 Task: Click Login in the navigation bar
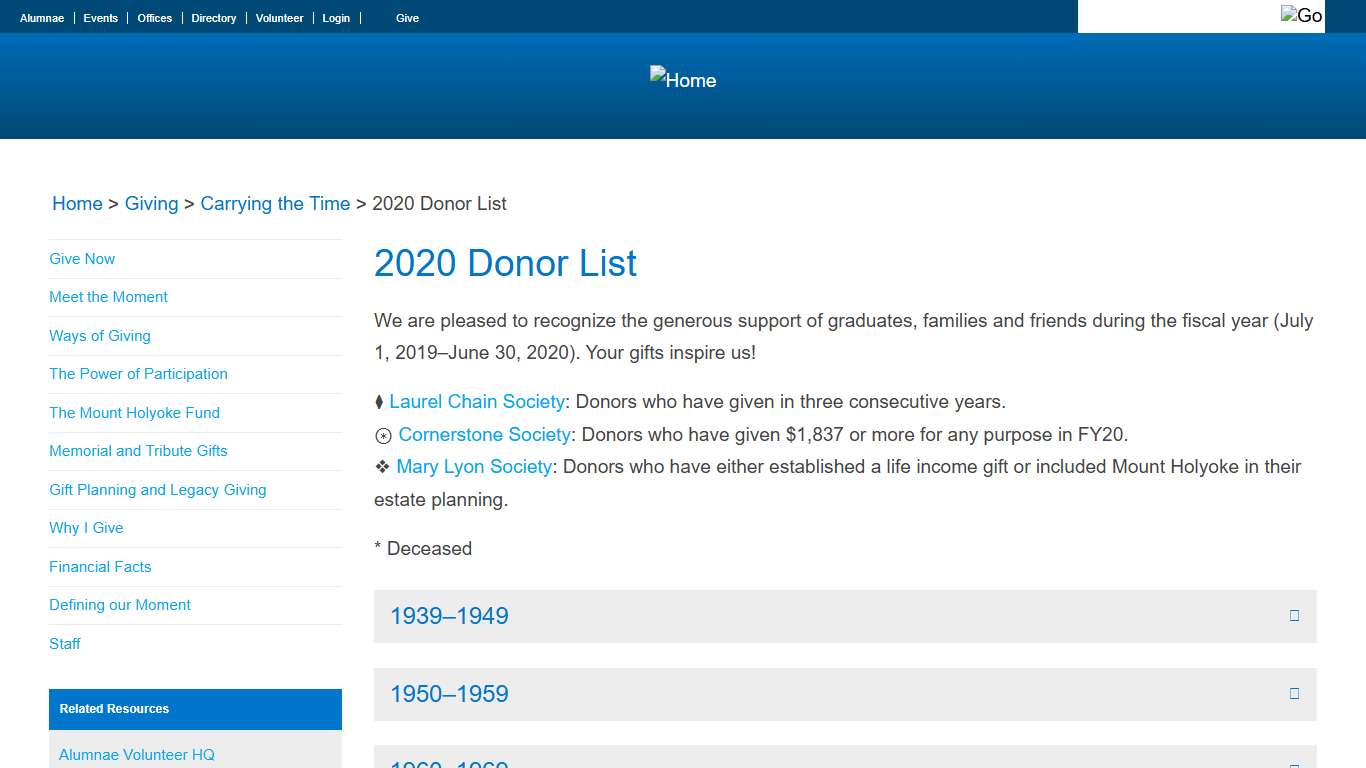point(335,17)
